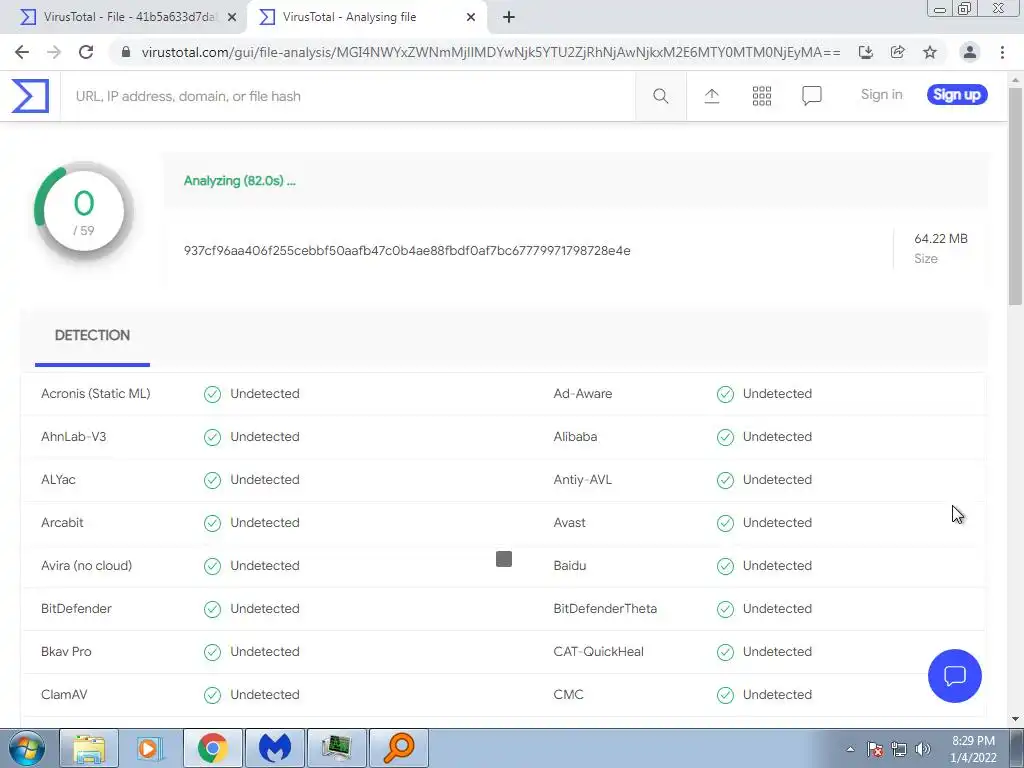The image size is (1024, 768).
Task: Click the Undetected result for ClamAV
Action: click(x=264, y=695)
